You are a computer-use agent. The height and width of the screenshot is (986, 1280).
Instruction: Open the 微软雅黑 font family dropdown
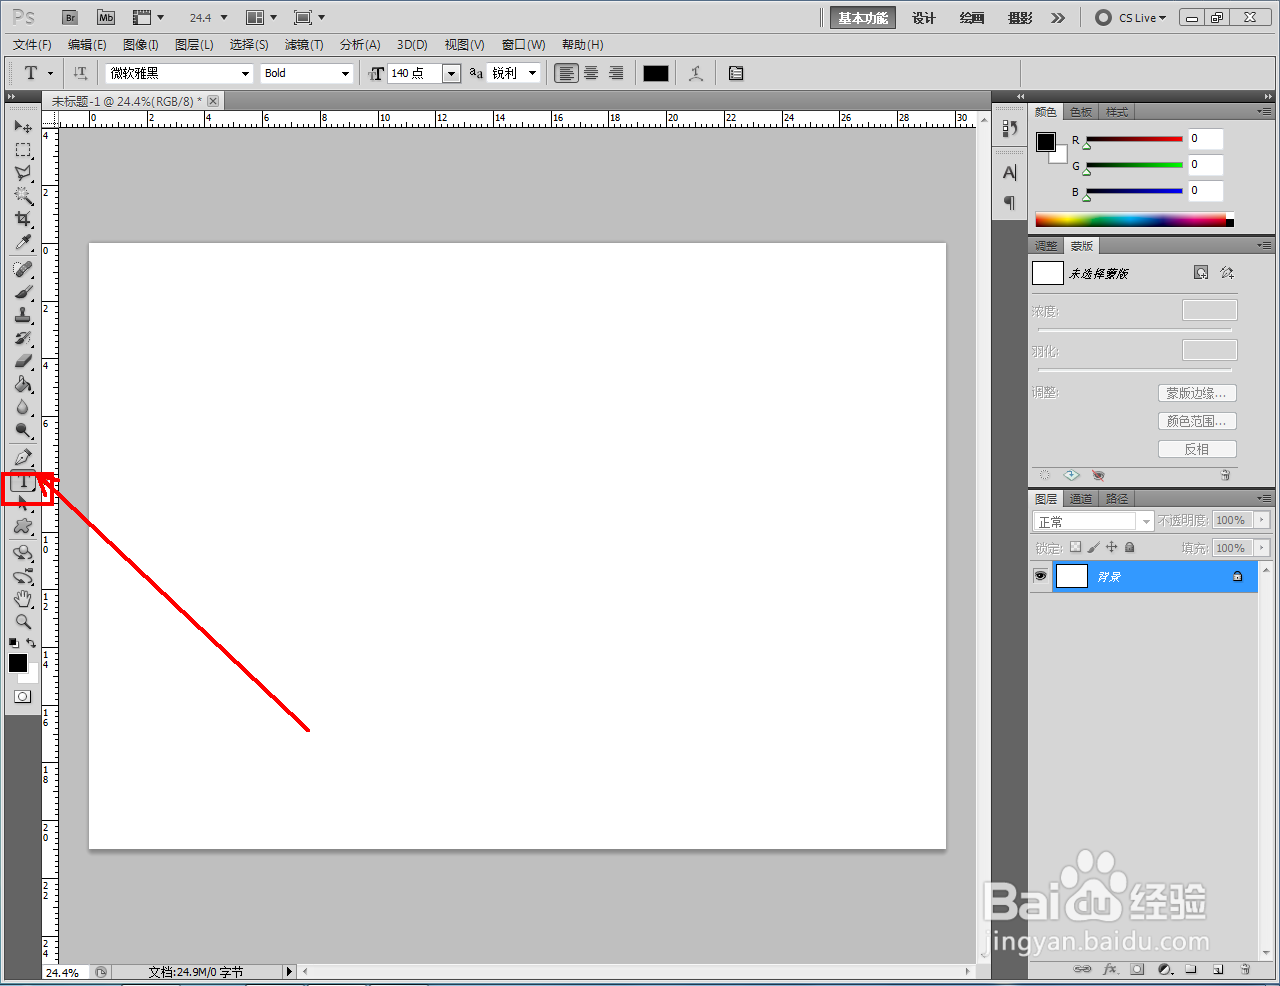click(x=245, y=74)
